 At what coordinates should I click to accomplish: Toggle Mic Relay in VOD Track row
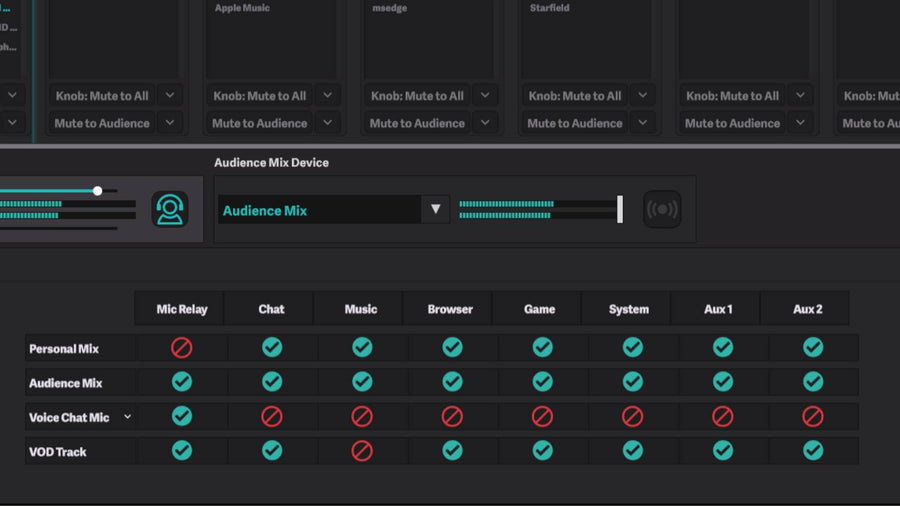[181, 451]
